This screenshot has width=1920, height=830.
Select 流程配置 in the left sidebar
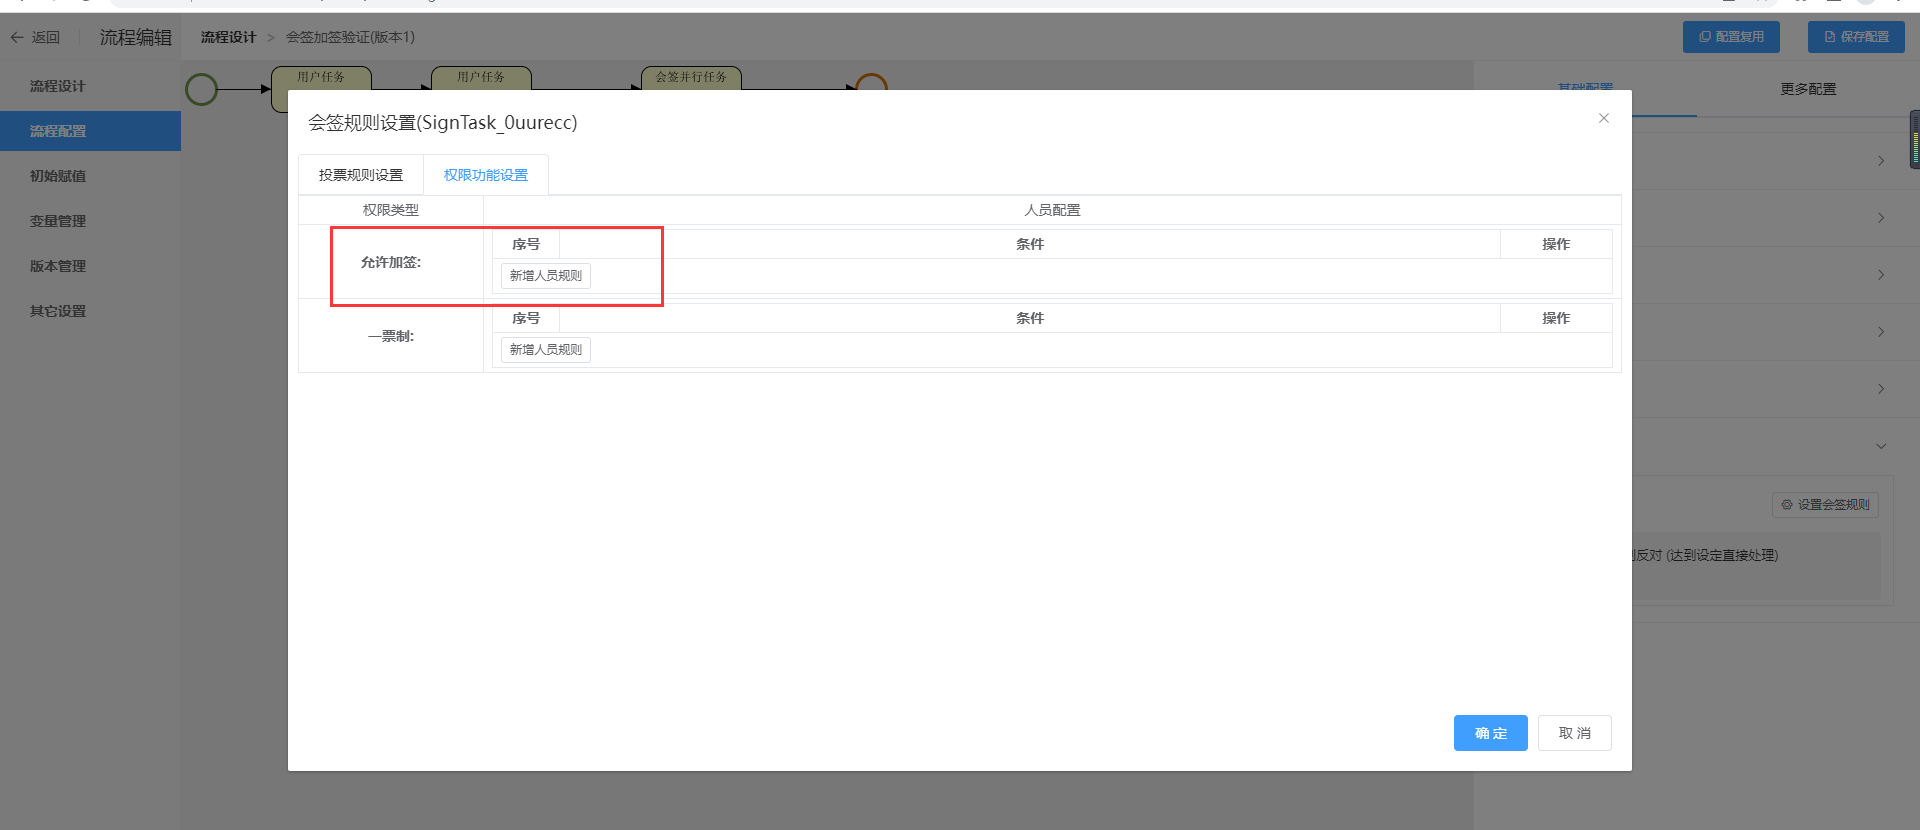point(90,131)
